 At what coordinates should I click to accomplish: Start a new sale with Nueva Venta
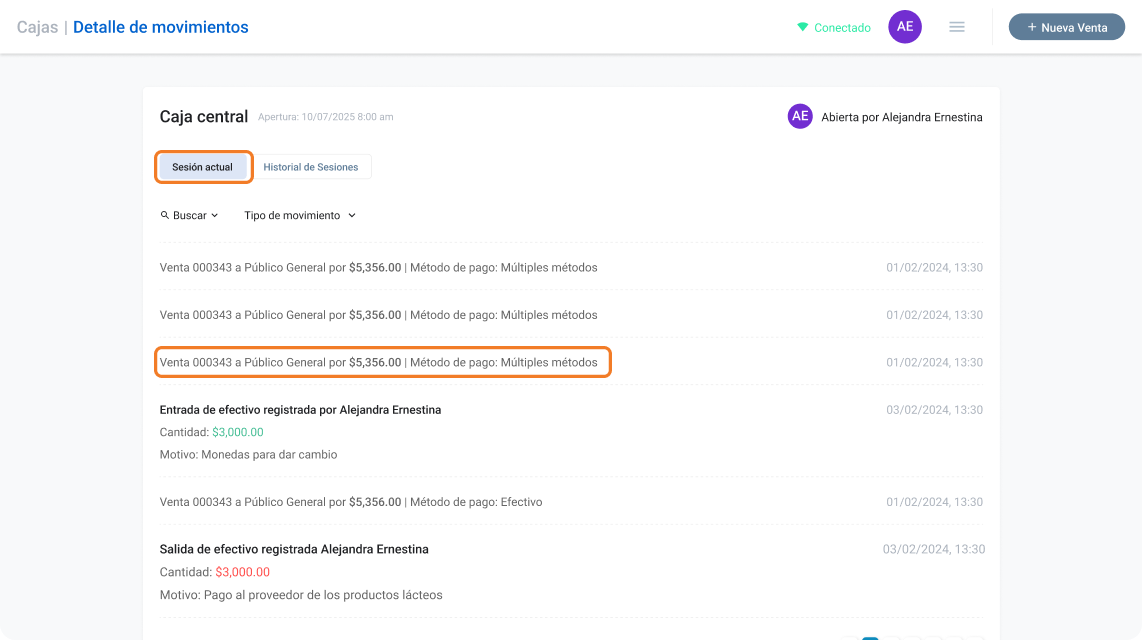tap(1066, 27)
